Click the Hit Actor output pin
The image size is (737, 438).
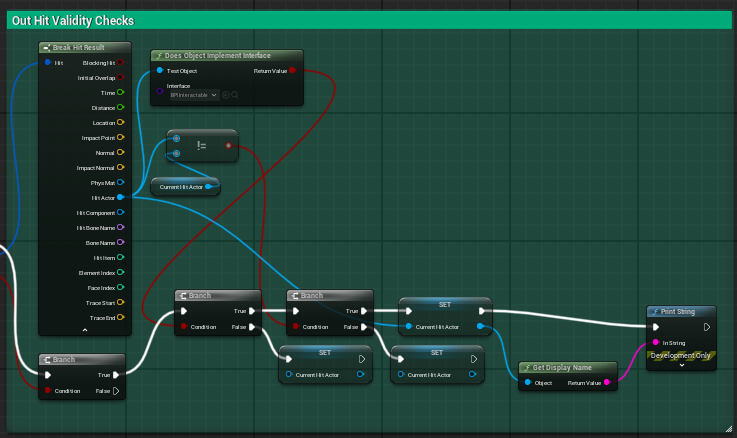click(121, 197)
